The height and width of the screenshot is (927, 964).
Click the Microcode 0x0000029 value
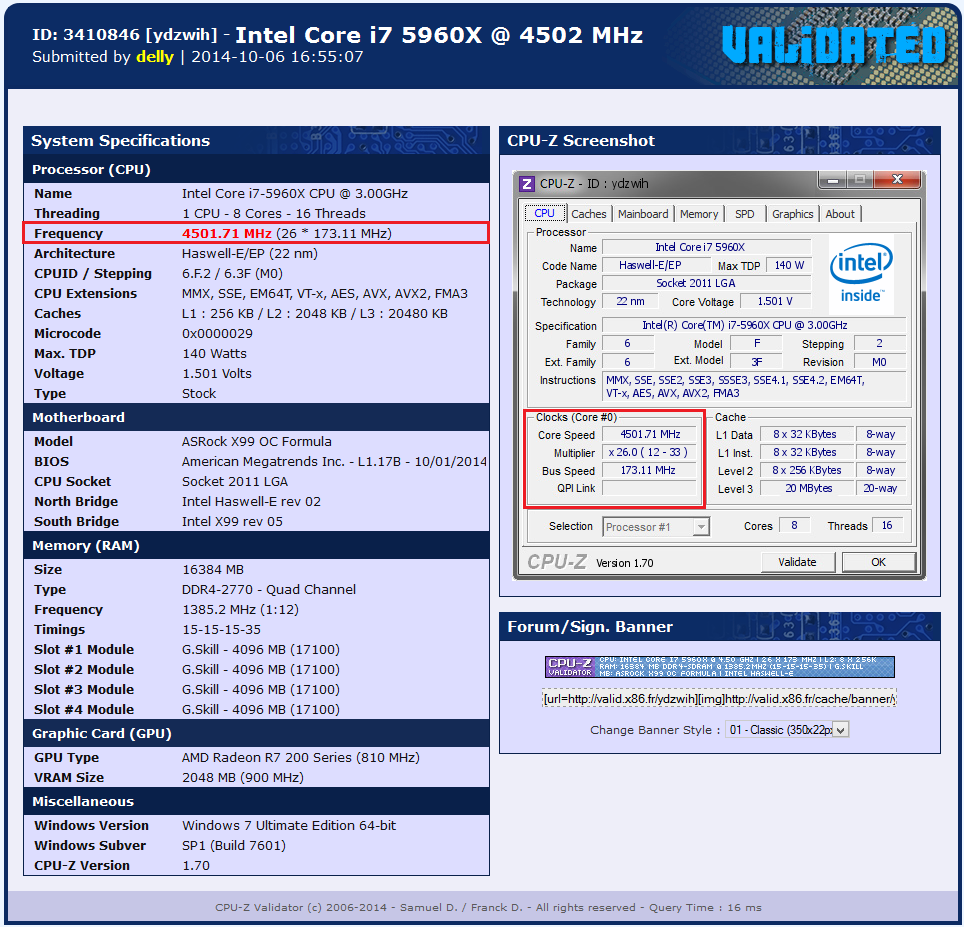tap(217, 334)
